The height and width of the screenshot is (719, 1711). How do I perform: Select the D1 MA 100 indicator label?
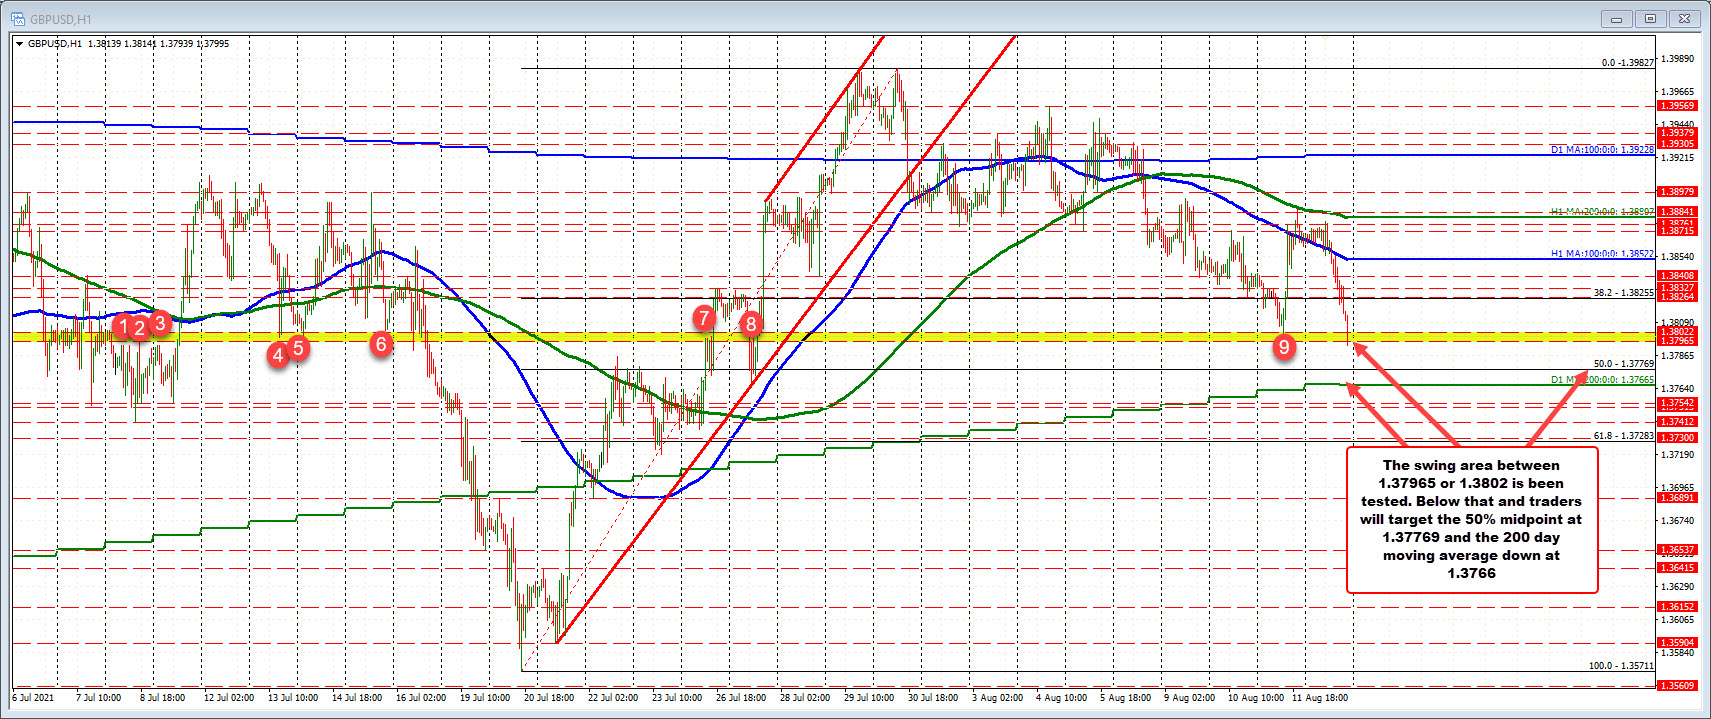1602,150
